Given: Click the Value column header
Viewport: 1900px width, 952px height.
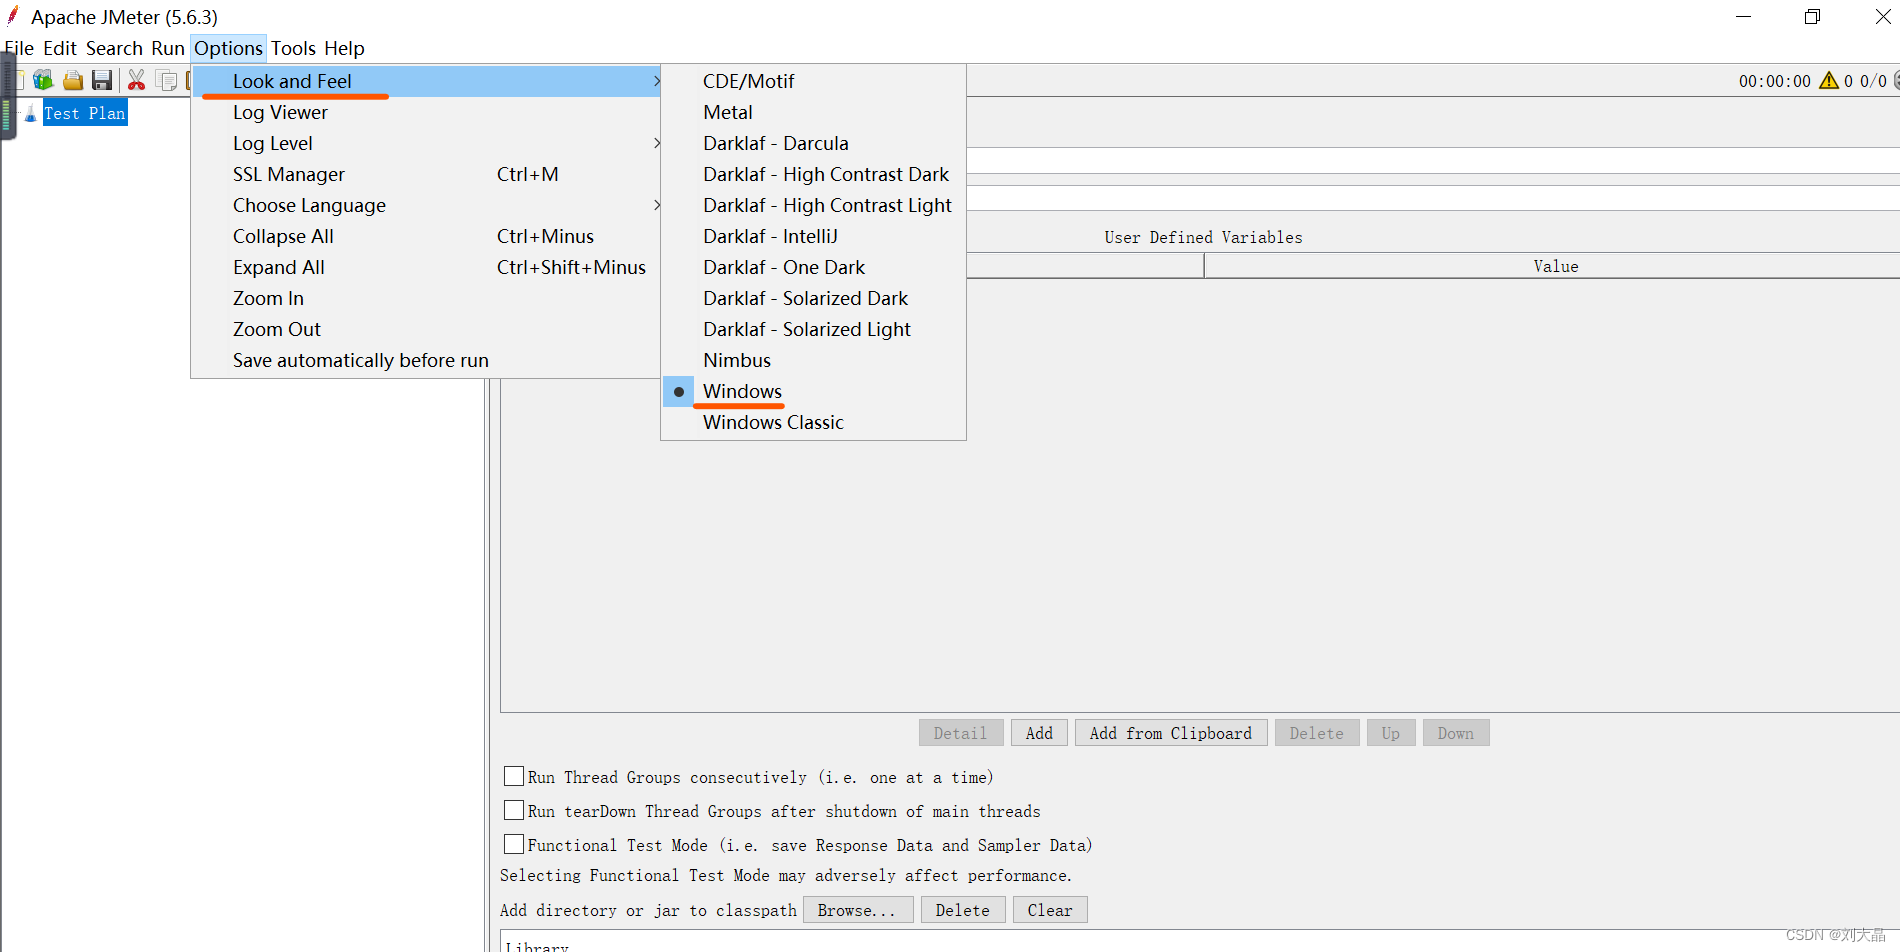Looking at the screenshot, I should (1553, 266).
